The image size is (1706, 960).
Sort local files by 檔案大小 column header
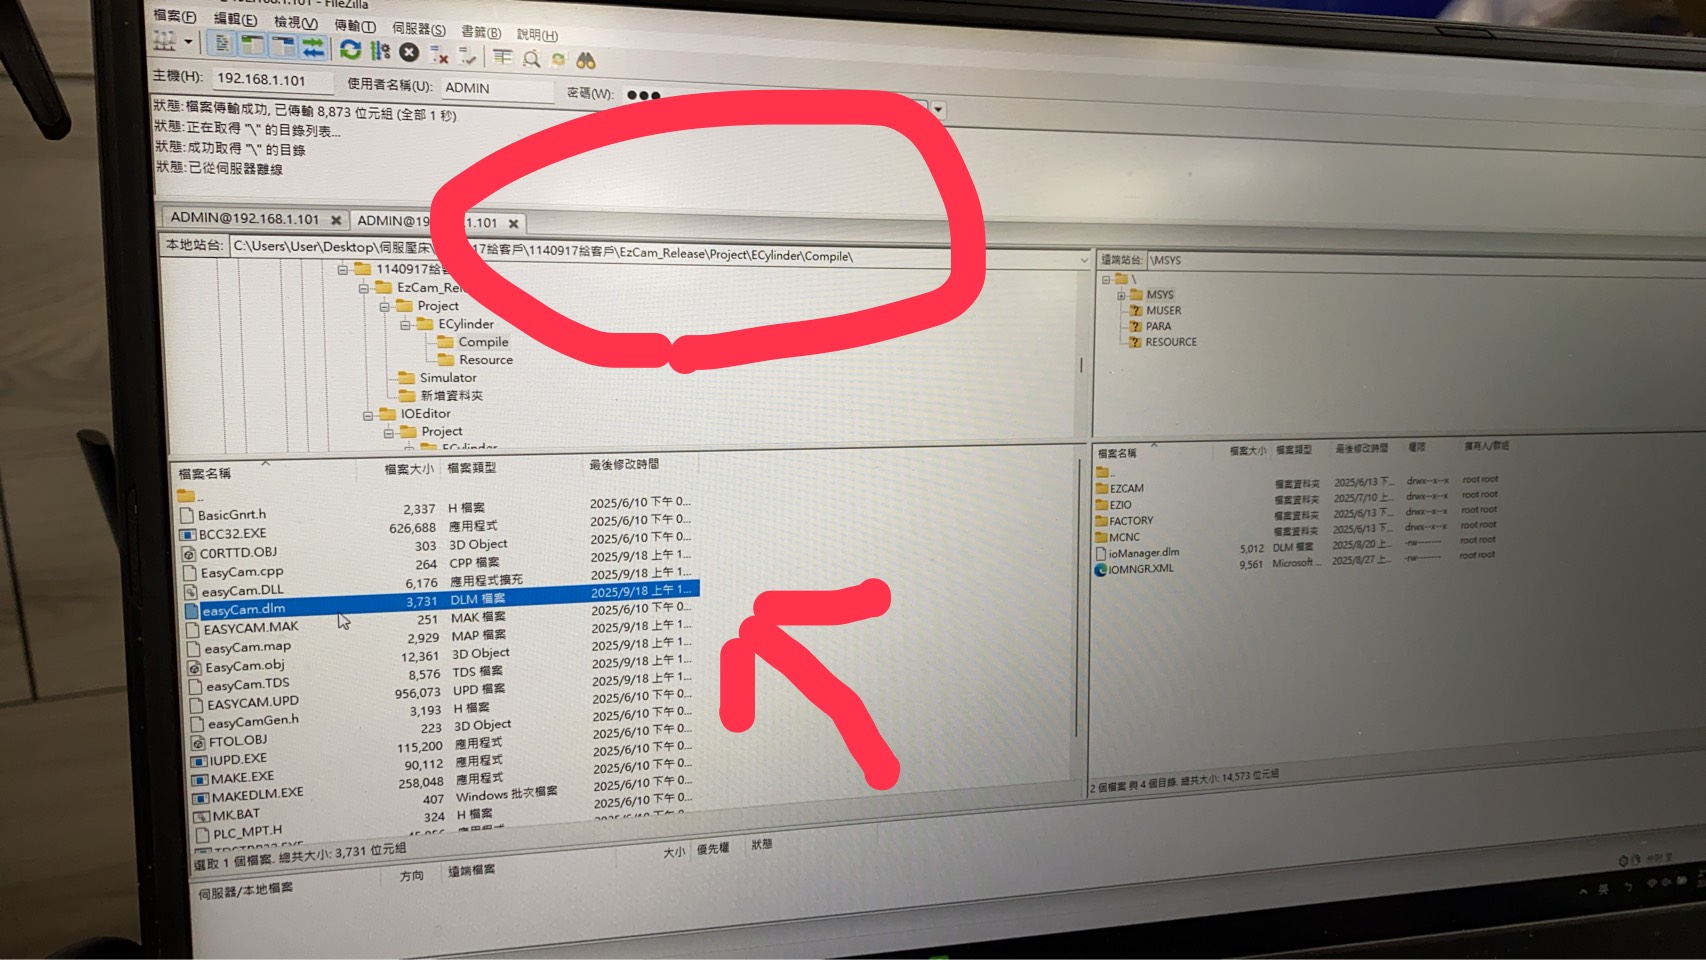409,468
